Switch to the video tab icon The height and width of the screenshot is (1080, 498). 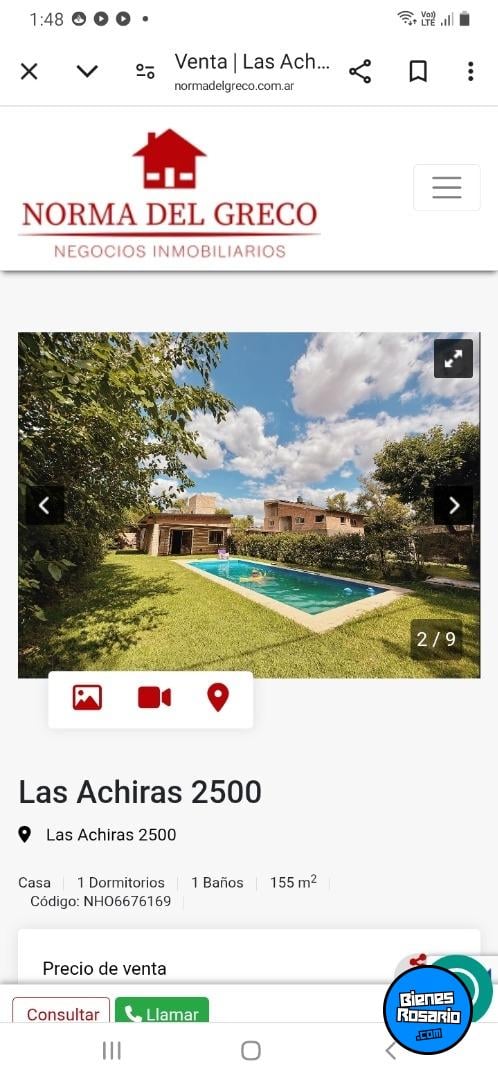point(154,698)
